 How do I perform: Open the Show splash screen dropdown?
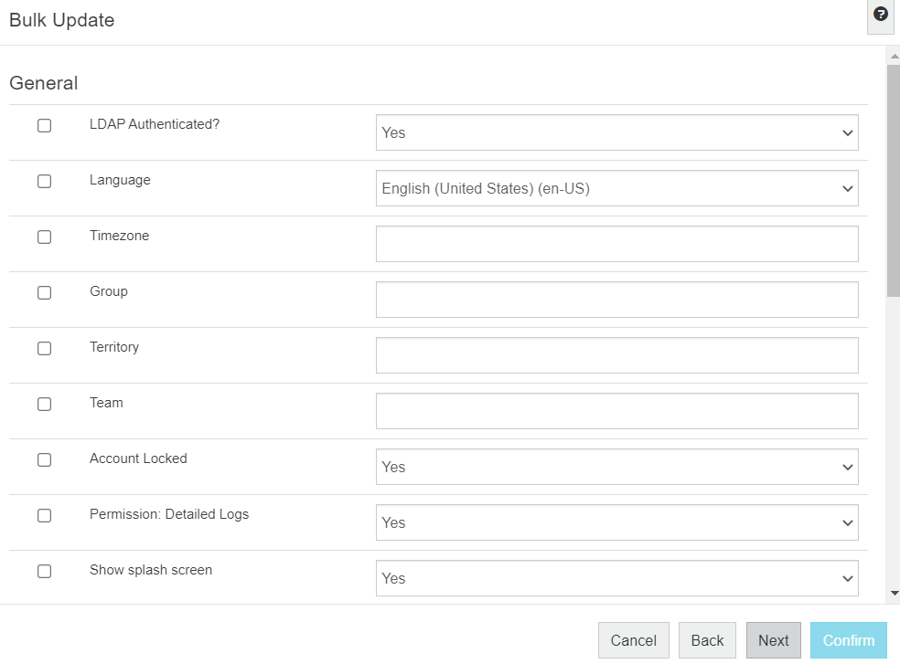[617, 578]
